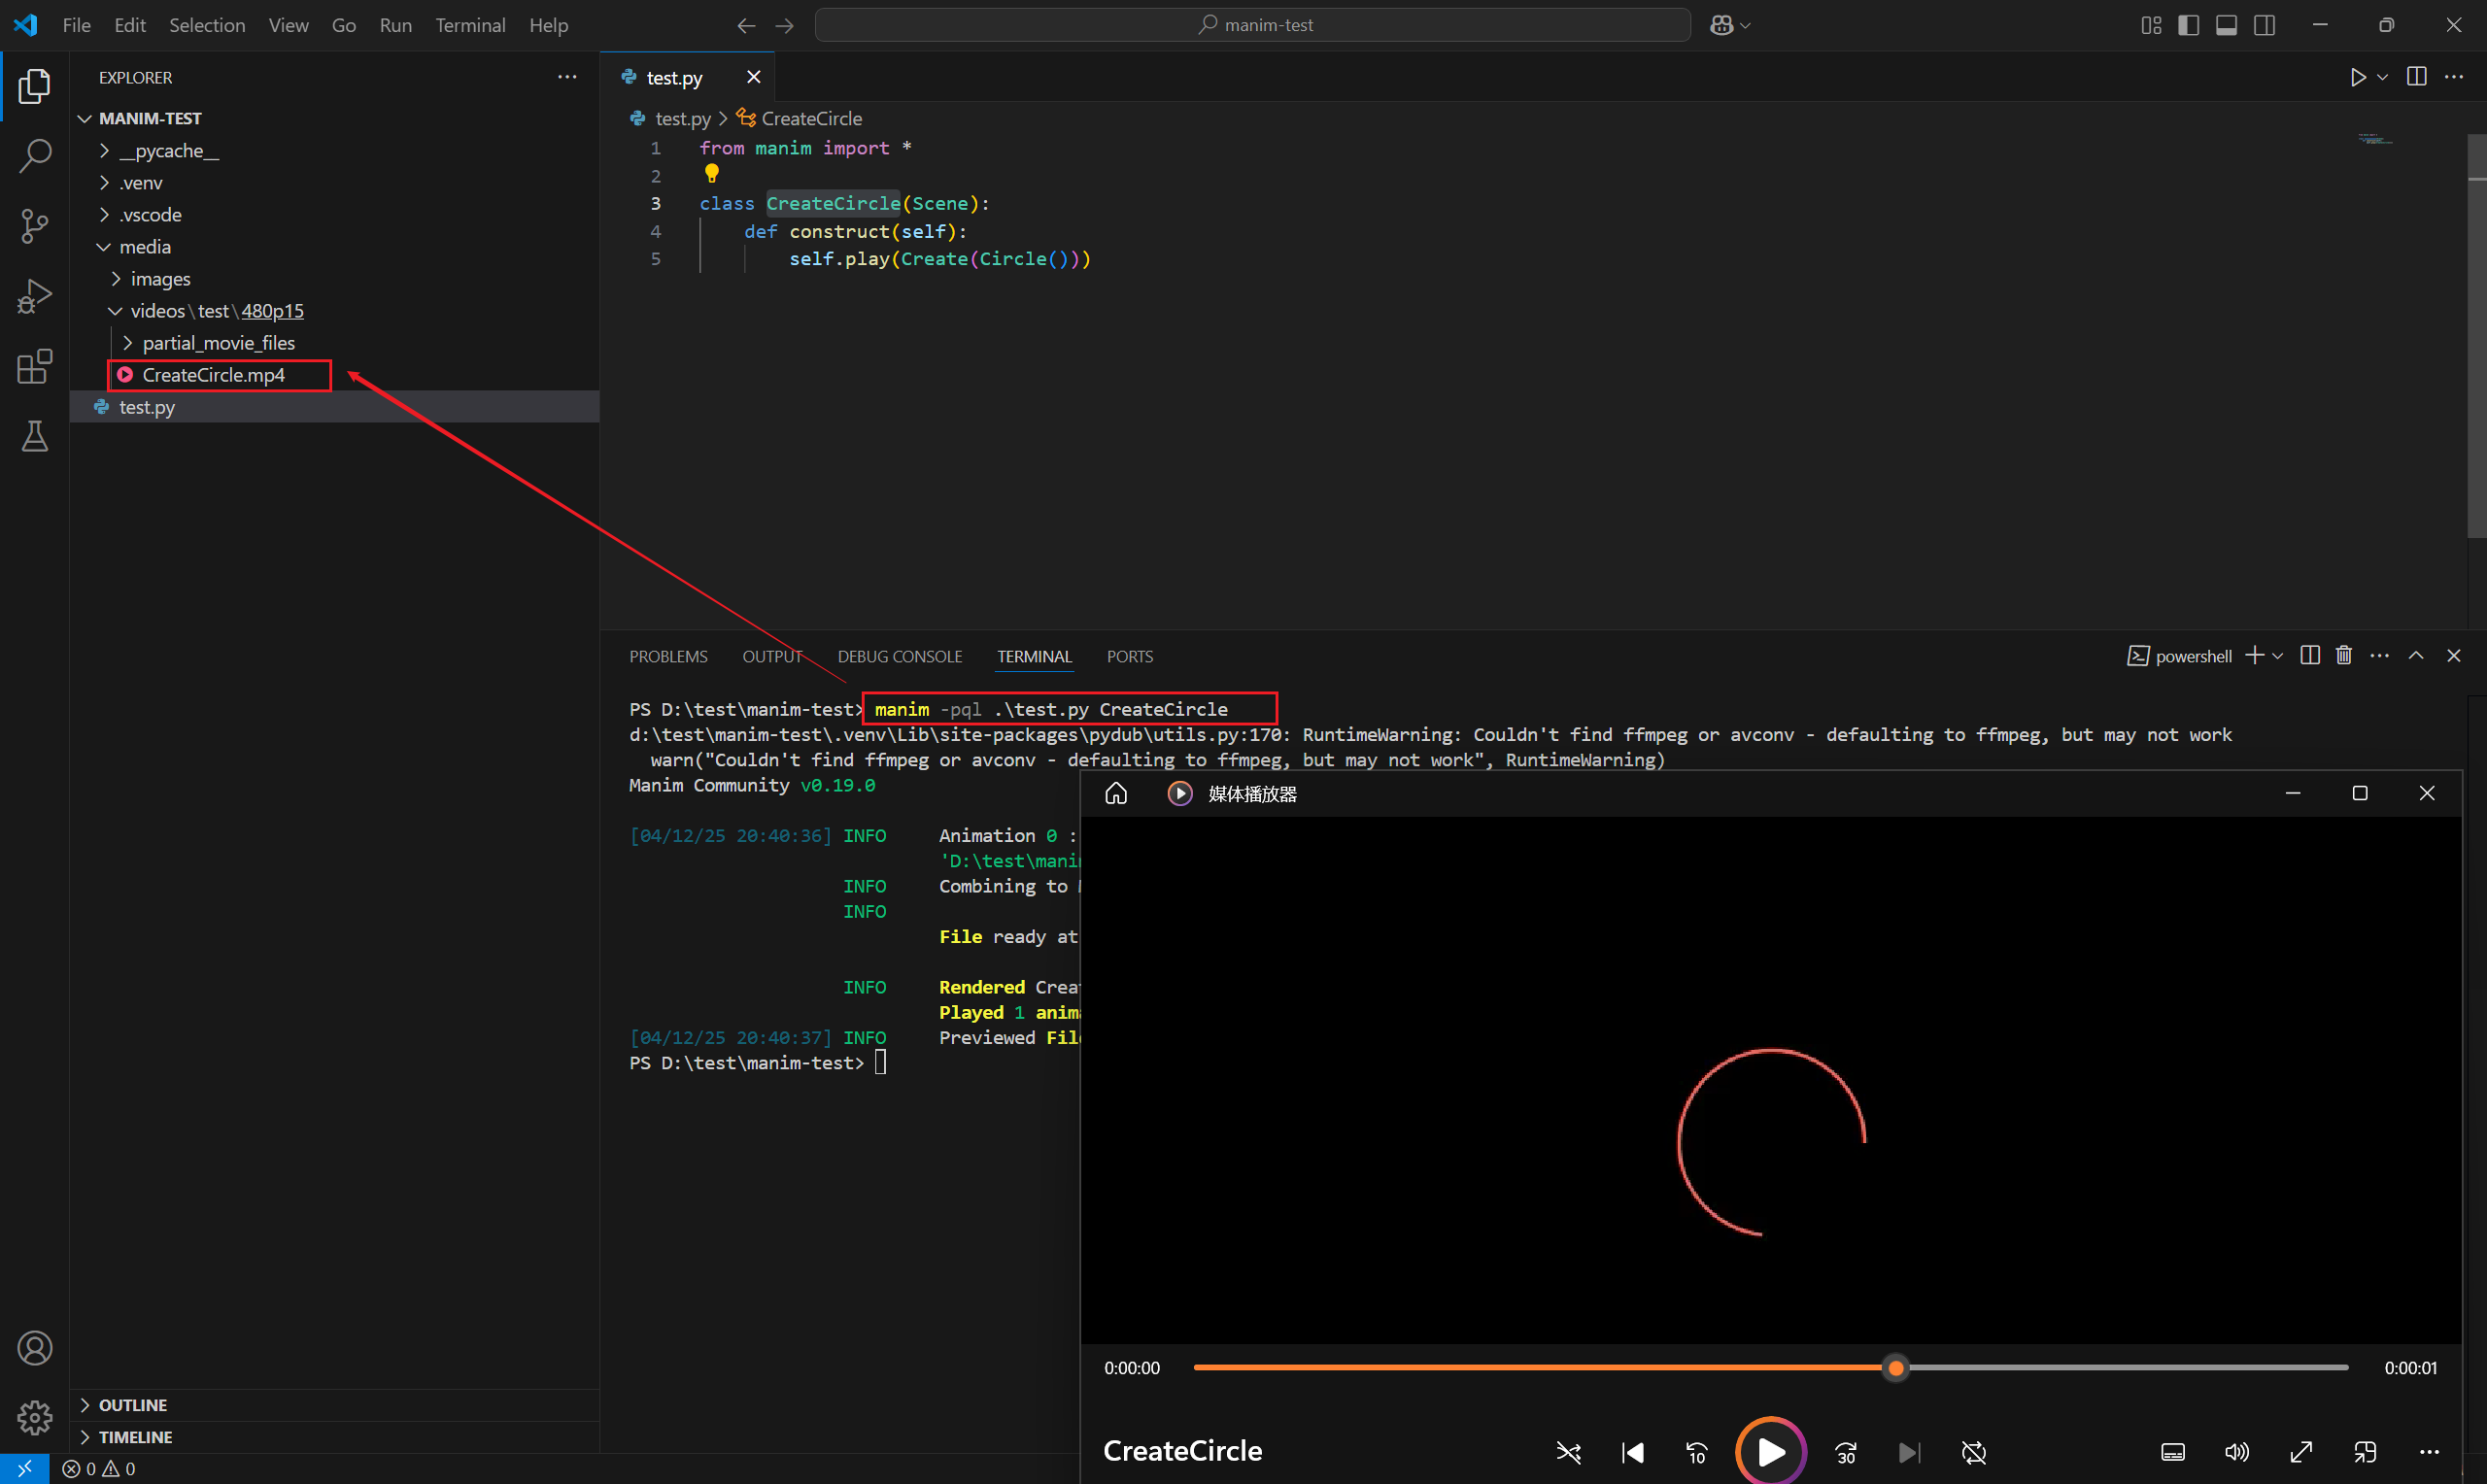Switch to the PROBLEMS tab
Image resolution: width=2487 pixels, height=1484 pixels.
pos(668,657)
